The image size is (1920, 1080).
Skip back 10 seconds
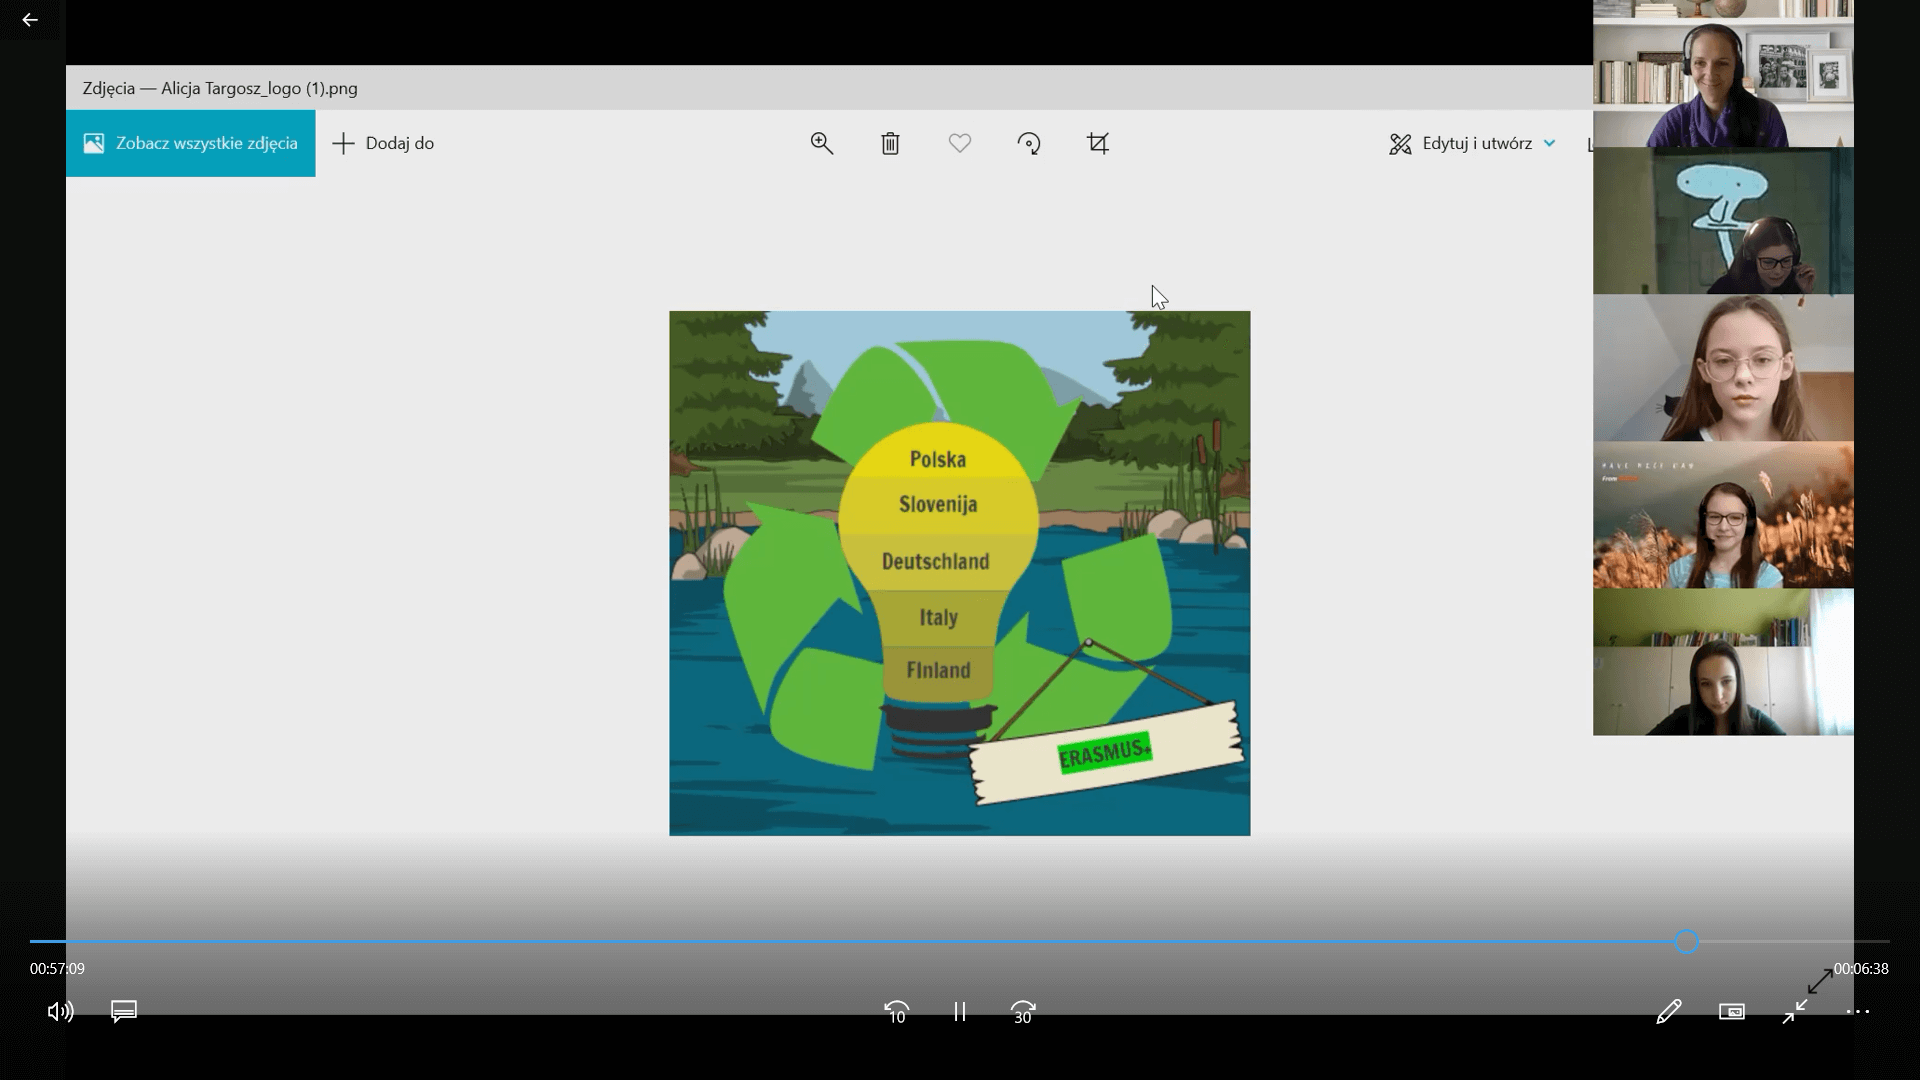(x=897, y=1012)
